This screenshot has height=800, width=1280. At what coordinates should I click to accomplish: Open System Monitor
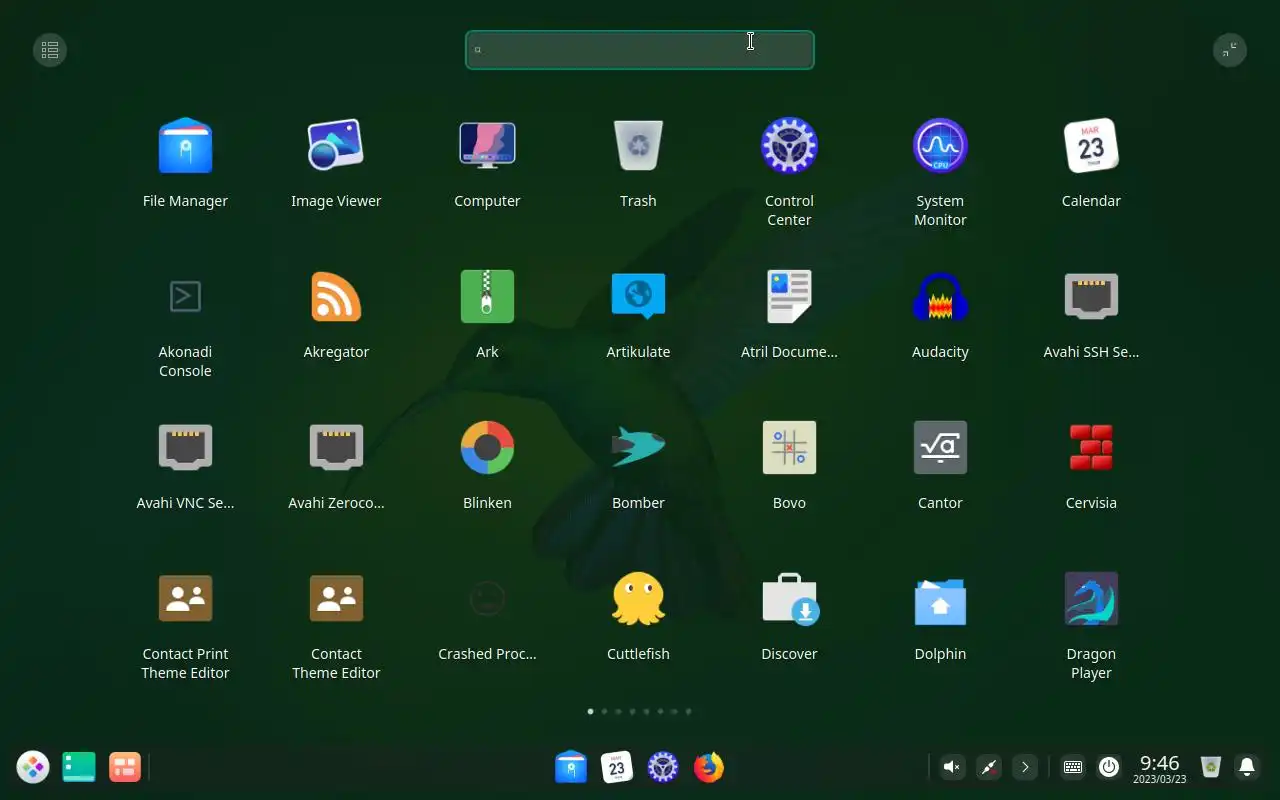point(940,146)
